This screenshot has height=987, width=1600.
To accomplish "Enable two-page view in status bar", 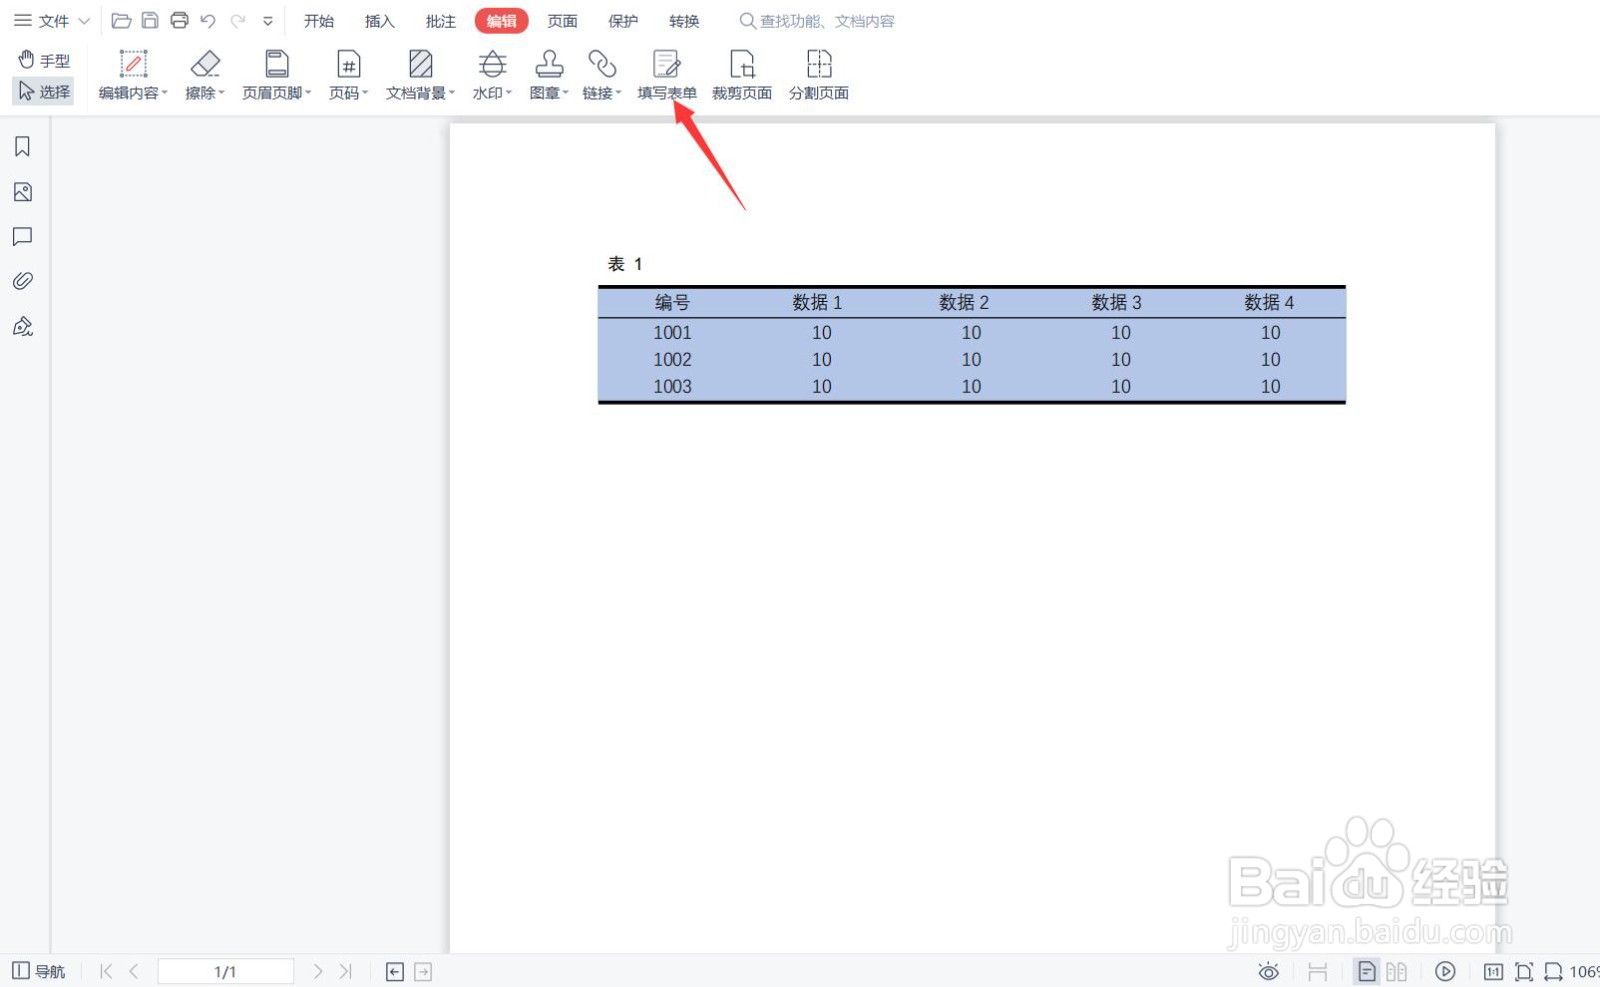I will tap(1397, 971).
